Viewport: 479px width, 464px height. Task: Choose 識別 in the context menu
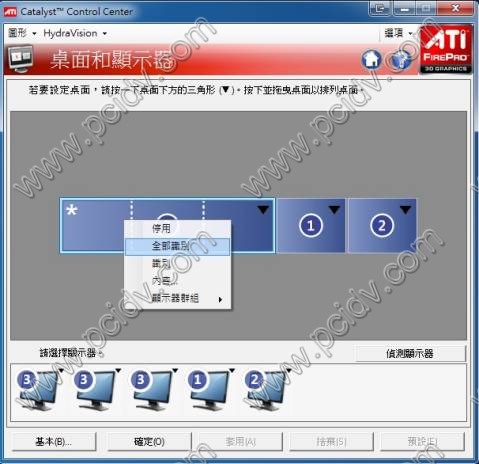pos(178,264)
